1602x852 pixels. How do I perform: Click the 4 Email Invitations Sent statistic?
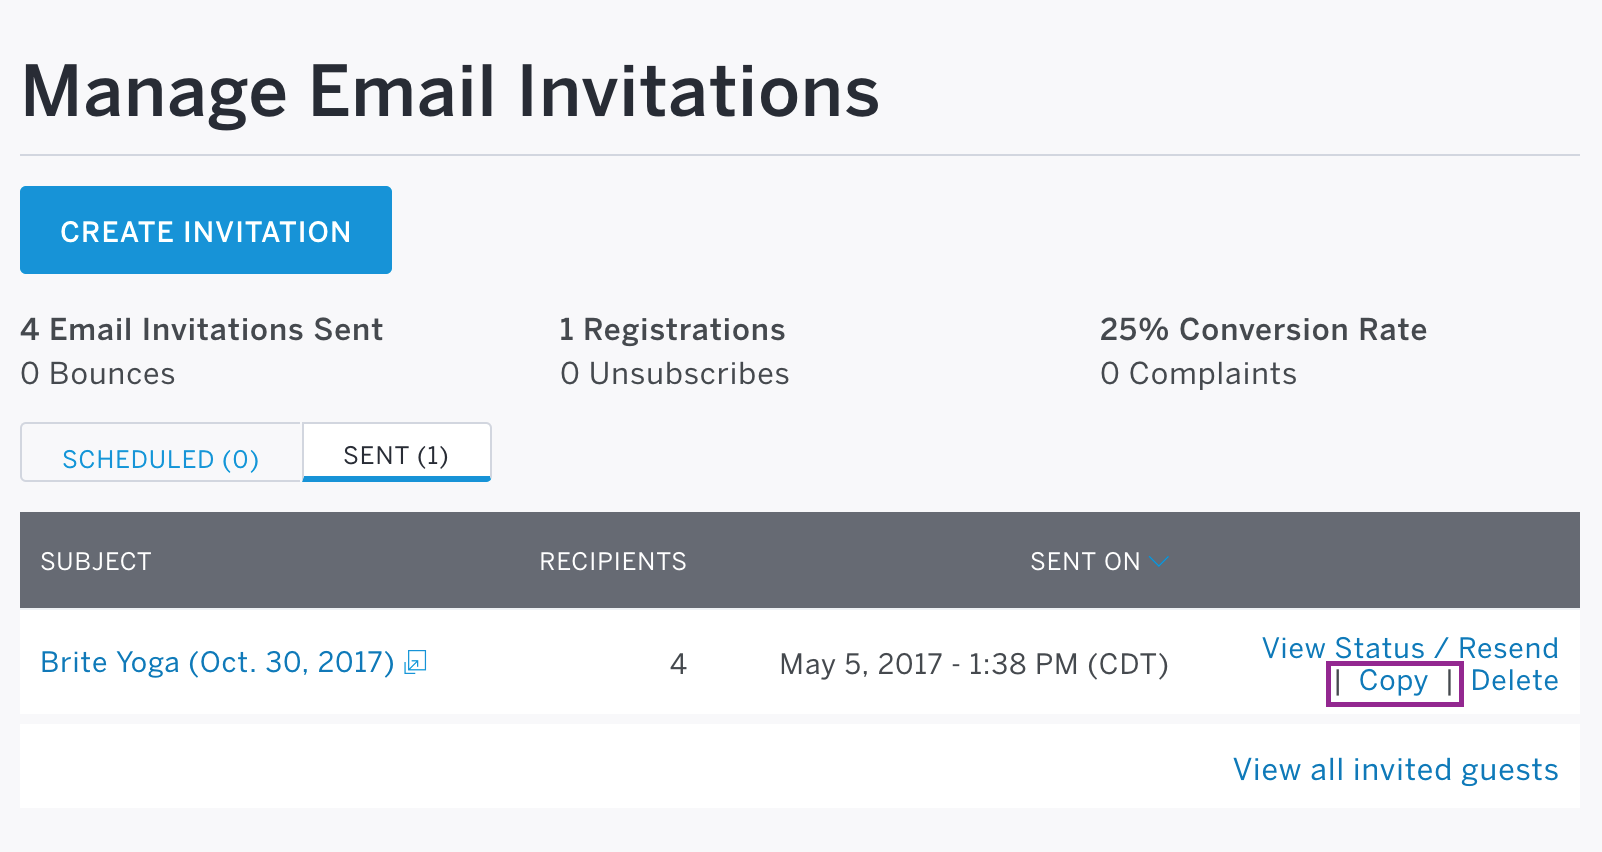[x=202, y=329]
